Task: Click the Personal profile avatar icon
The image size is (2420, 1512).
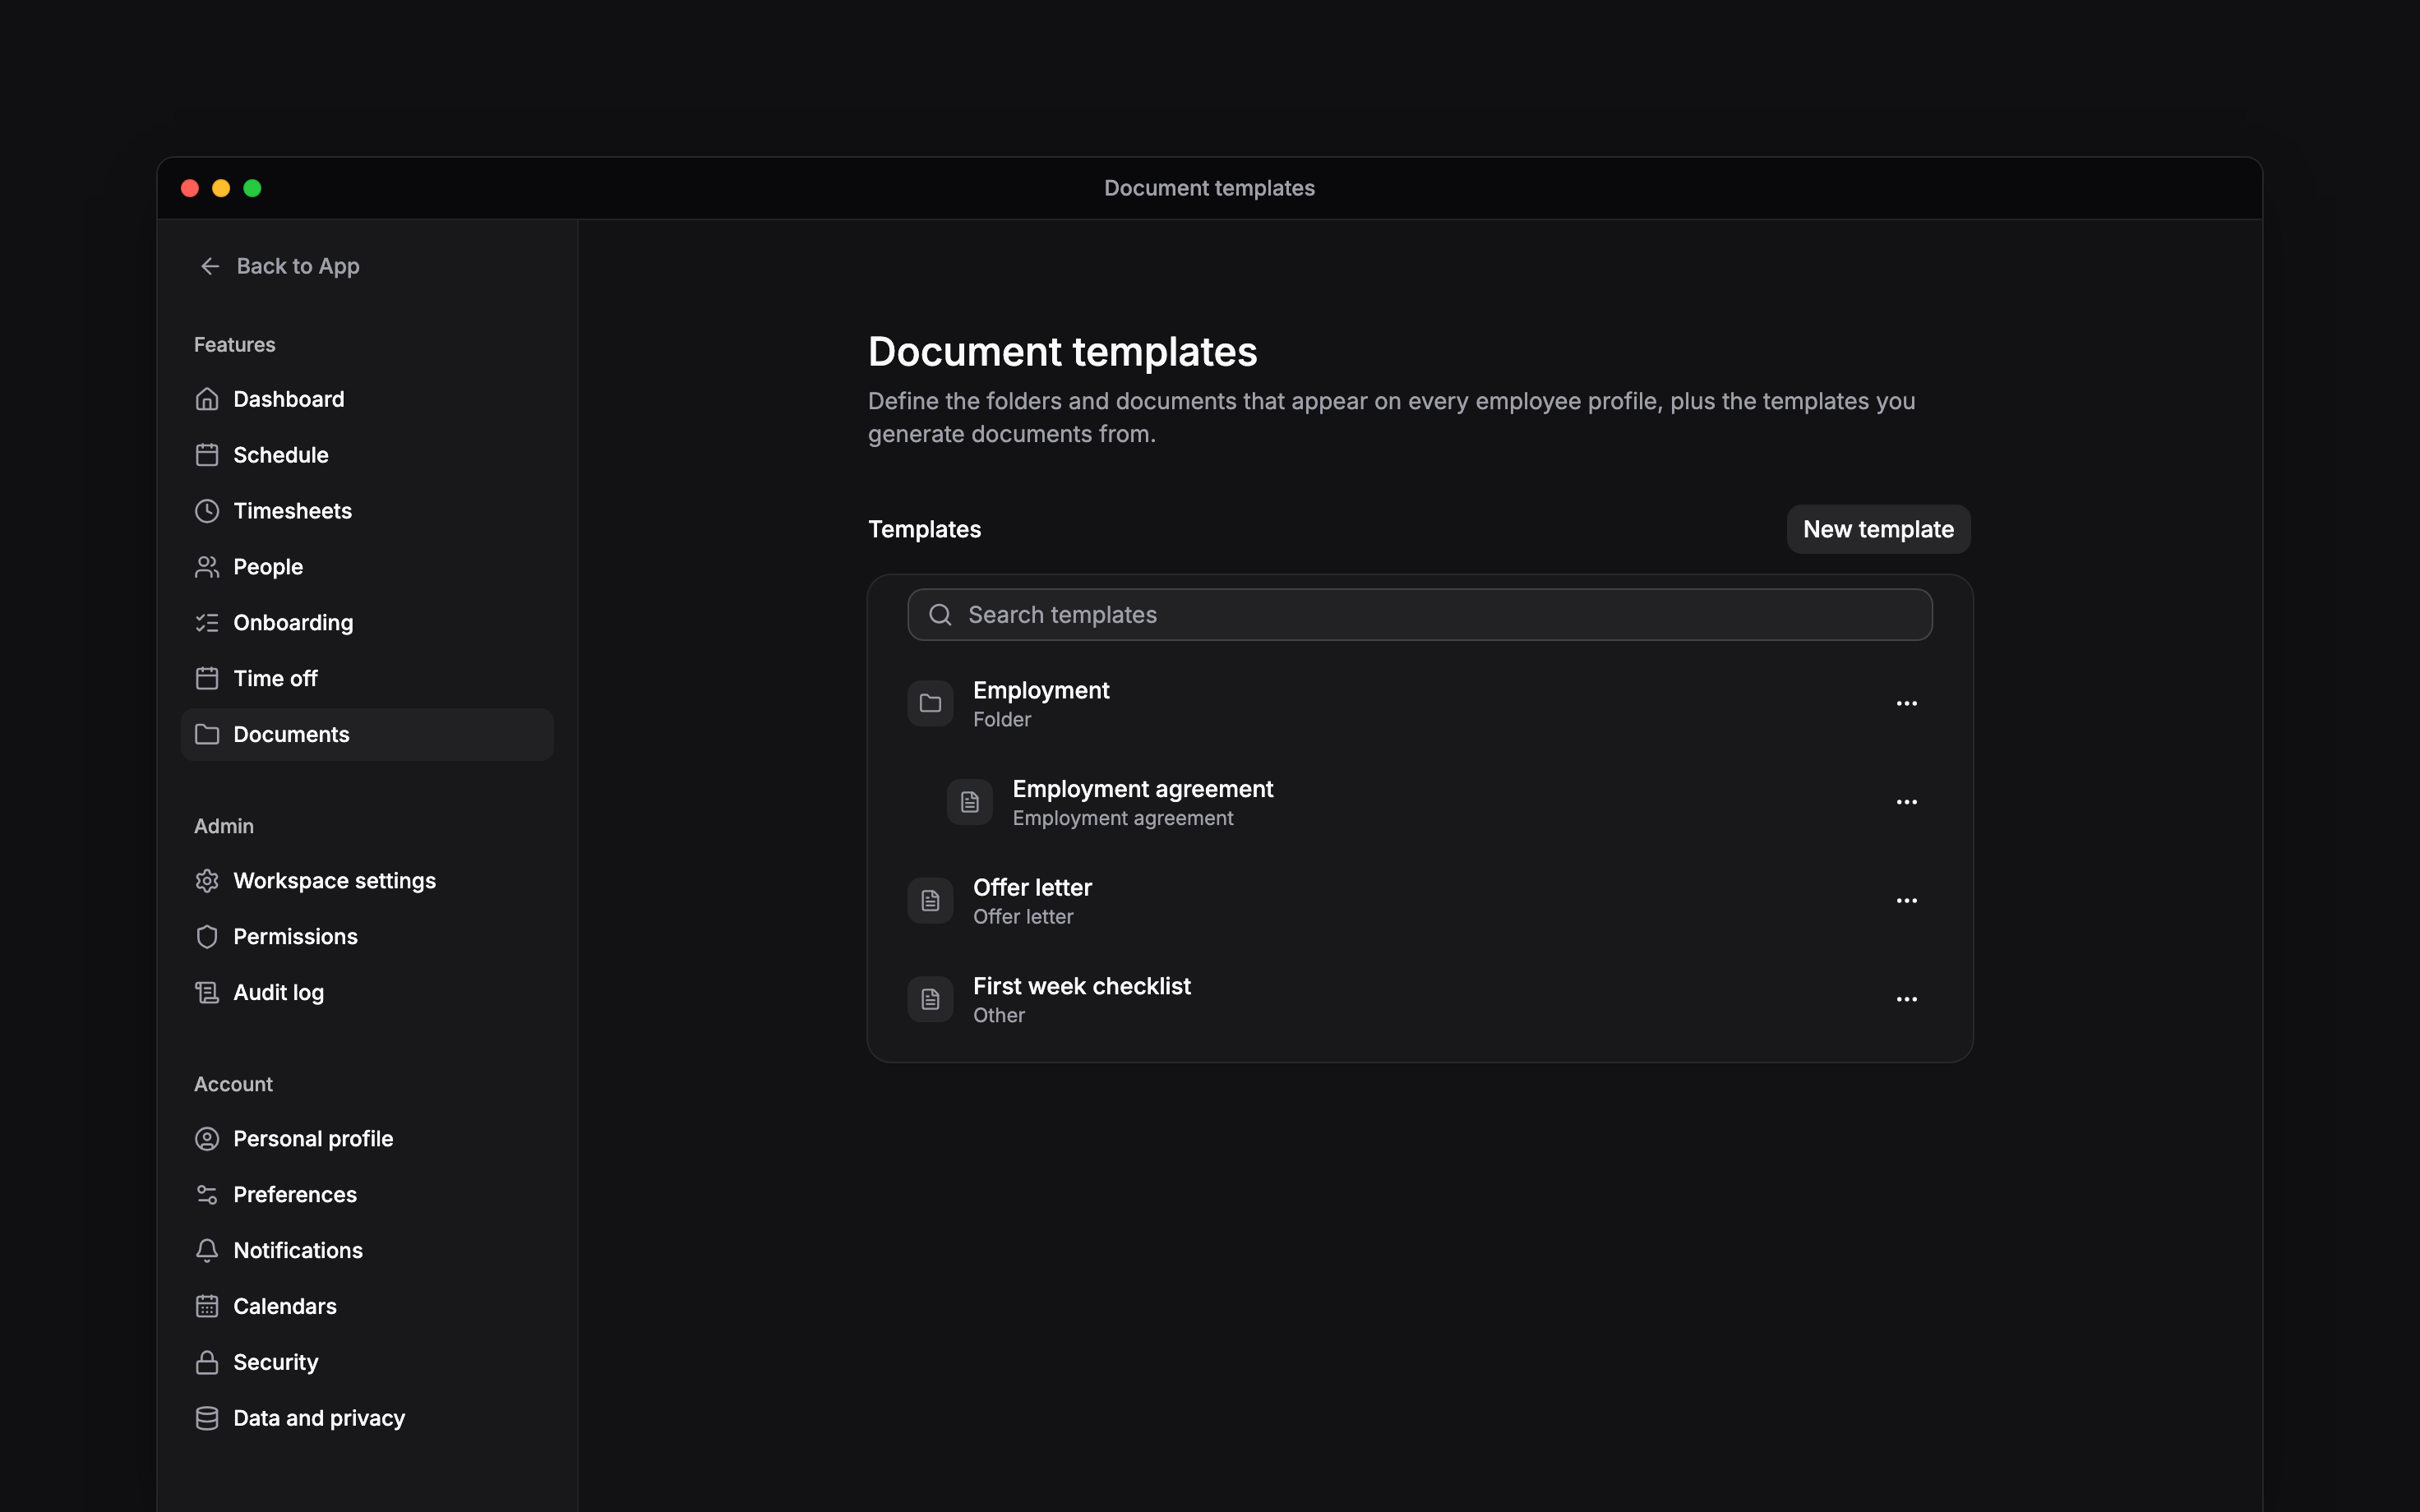Action: 207,1139
